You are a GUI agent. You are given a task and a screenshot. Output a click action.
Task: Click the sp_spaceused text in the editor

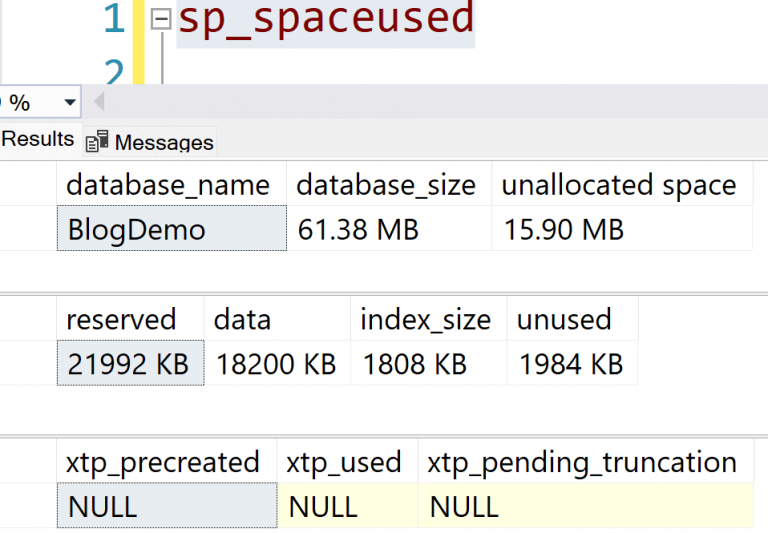[x=325, y=20]
